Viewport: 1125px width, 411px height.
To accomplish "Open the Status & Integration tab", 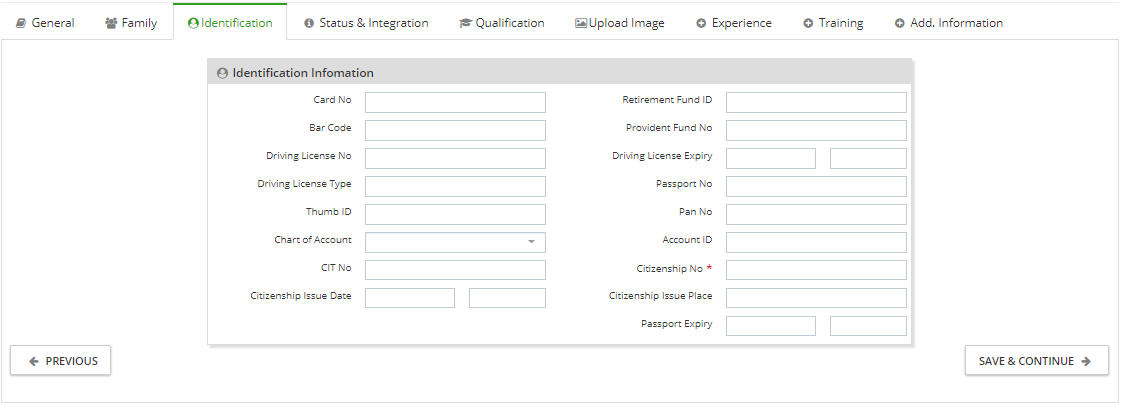I will click(366, 23).
